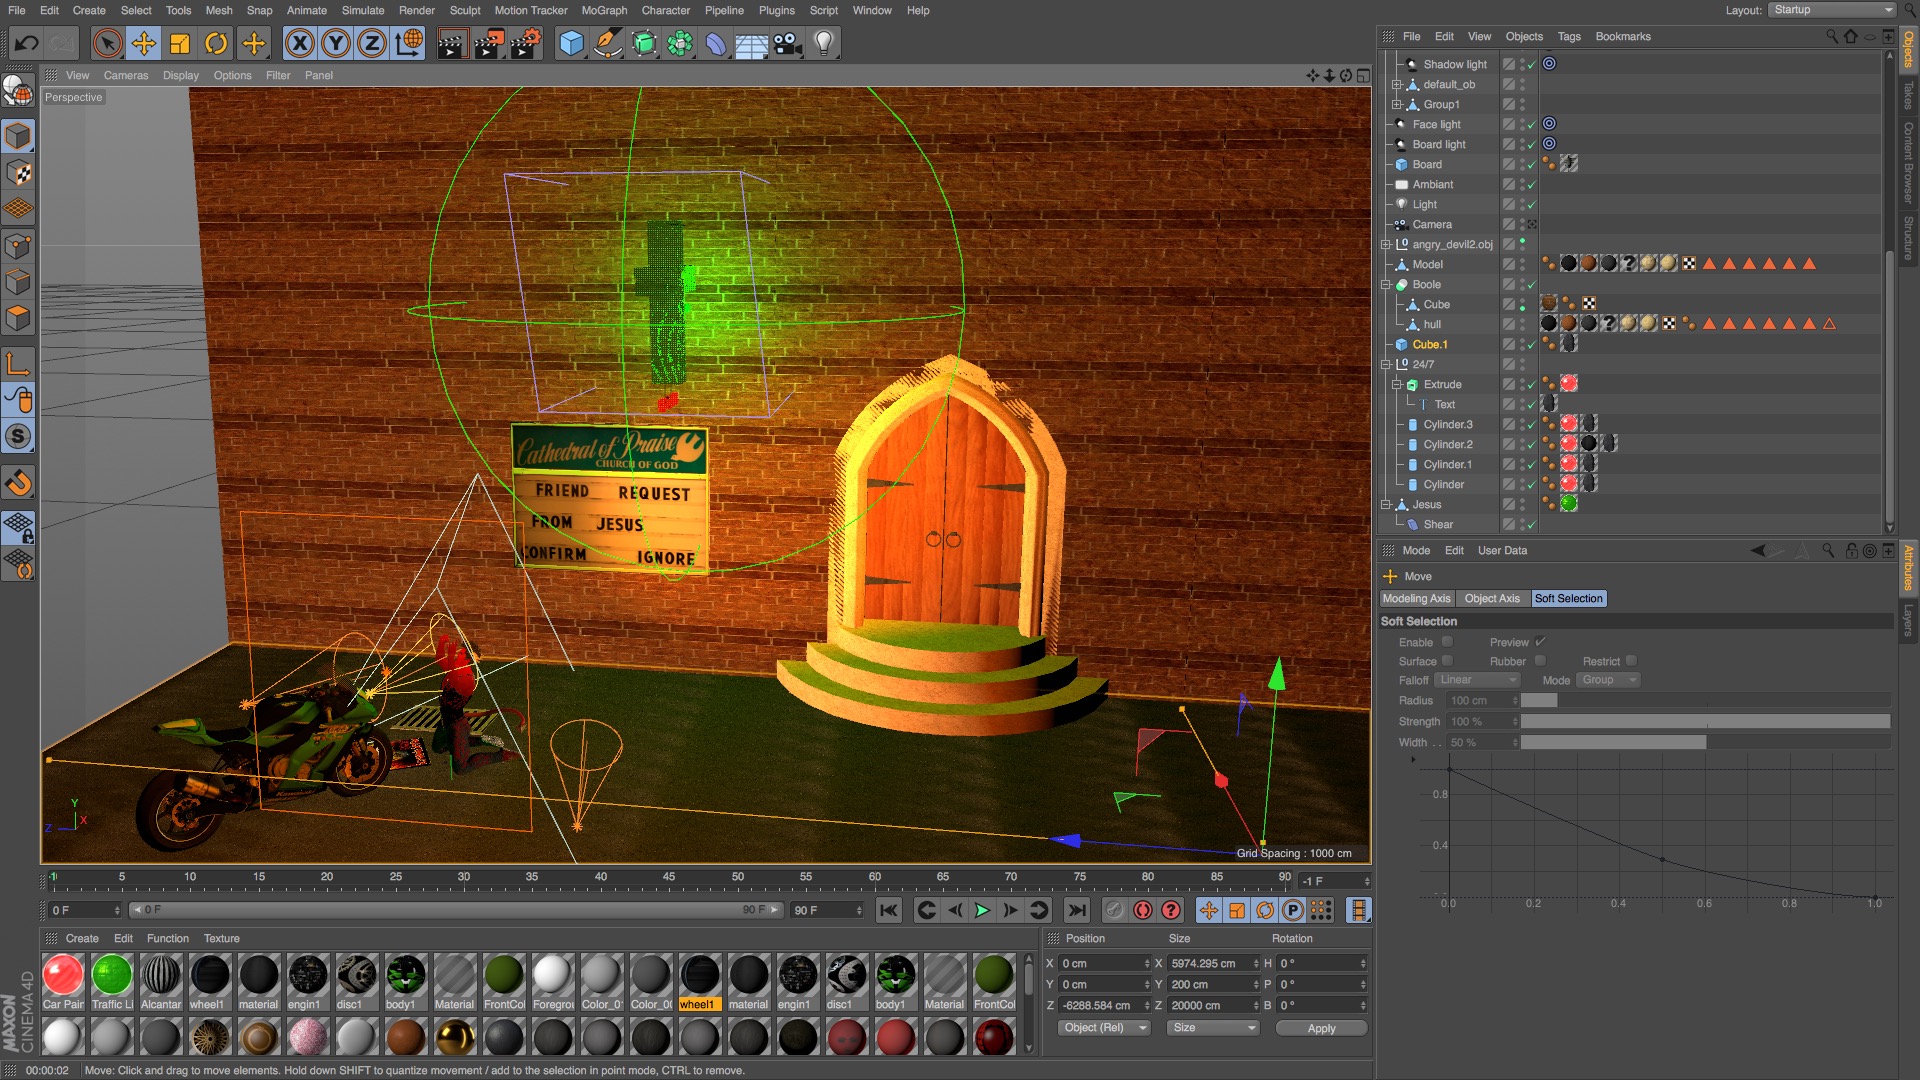This screenshot has width=1920, height=1080.
Task: Open the Falloff Linear dropdown
Action: 1478,680
